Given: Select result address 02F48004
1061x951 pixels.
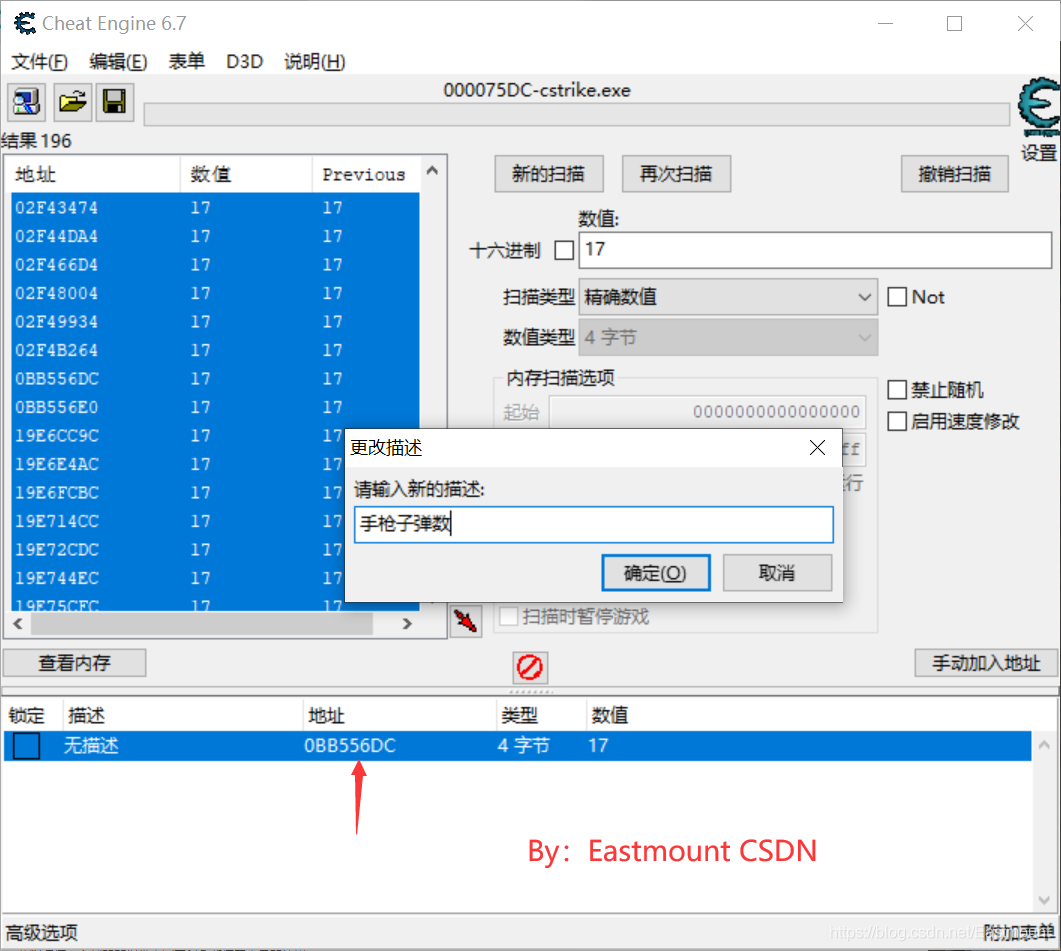Looking at the screenshot, I should (x=56, y=293).
